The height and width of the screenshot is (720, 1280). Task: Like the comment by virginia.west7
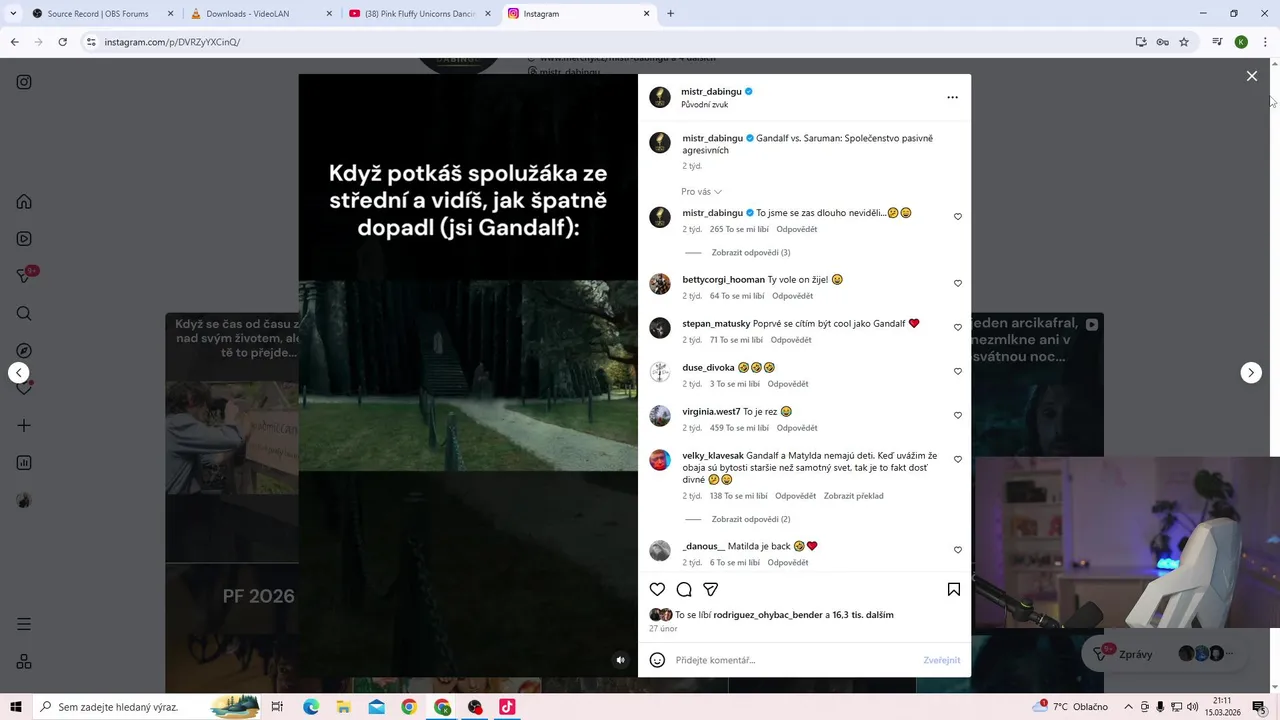[x=957, y=415]
